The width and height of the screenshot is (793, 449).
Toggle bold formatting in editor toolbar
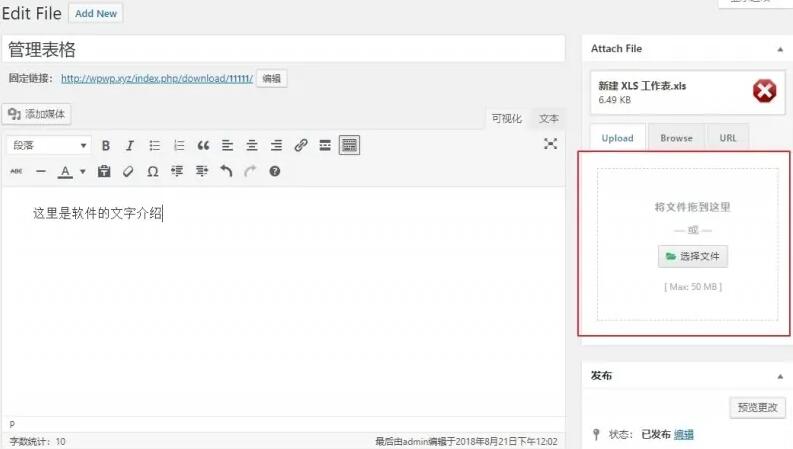coord(106,146)
